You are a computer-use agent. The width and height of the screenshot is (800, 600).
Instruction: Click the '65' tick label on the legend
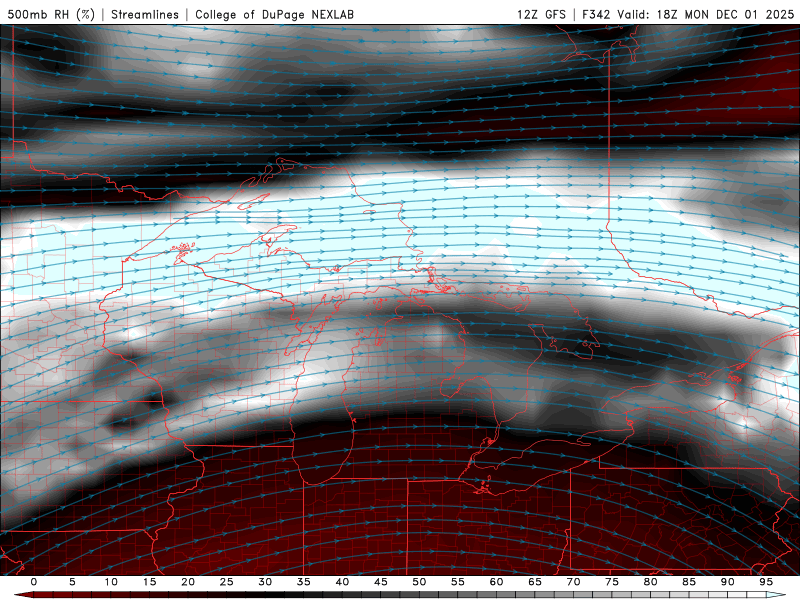[x=535, y=582]
